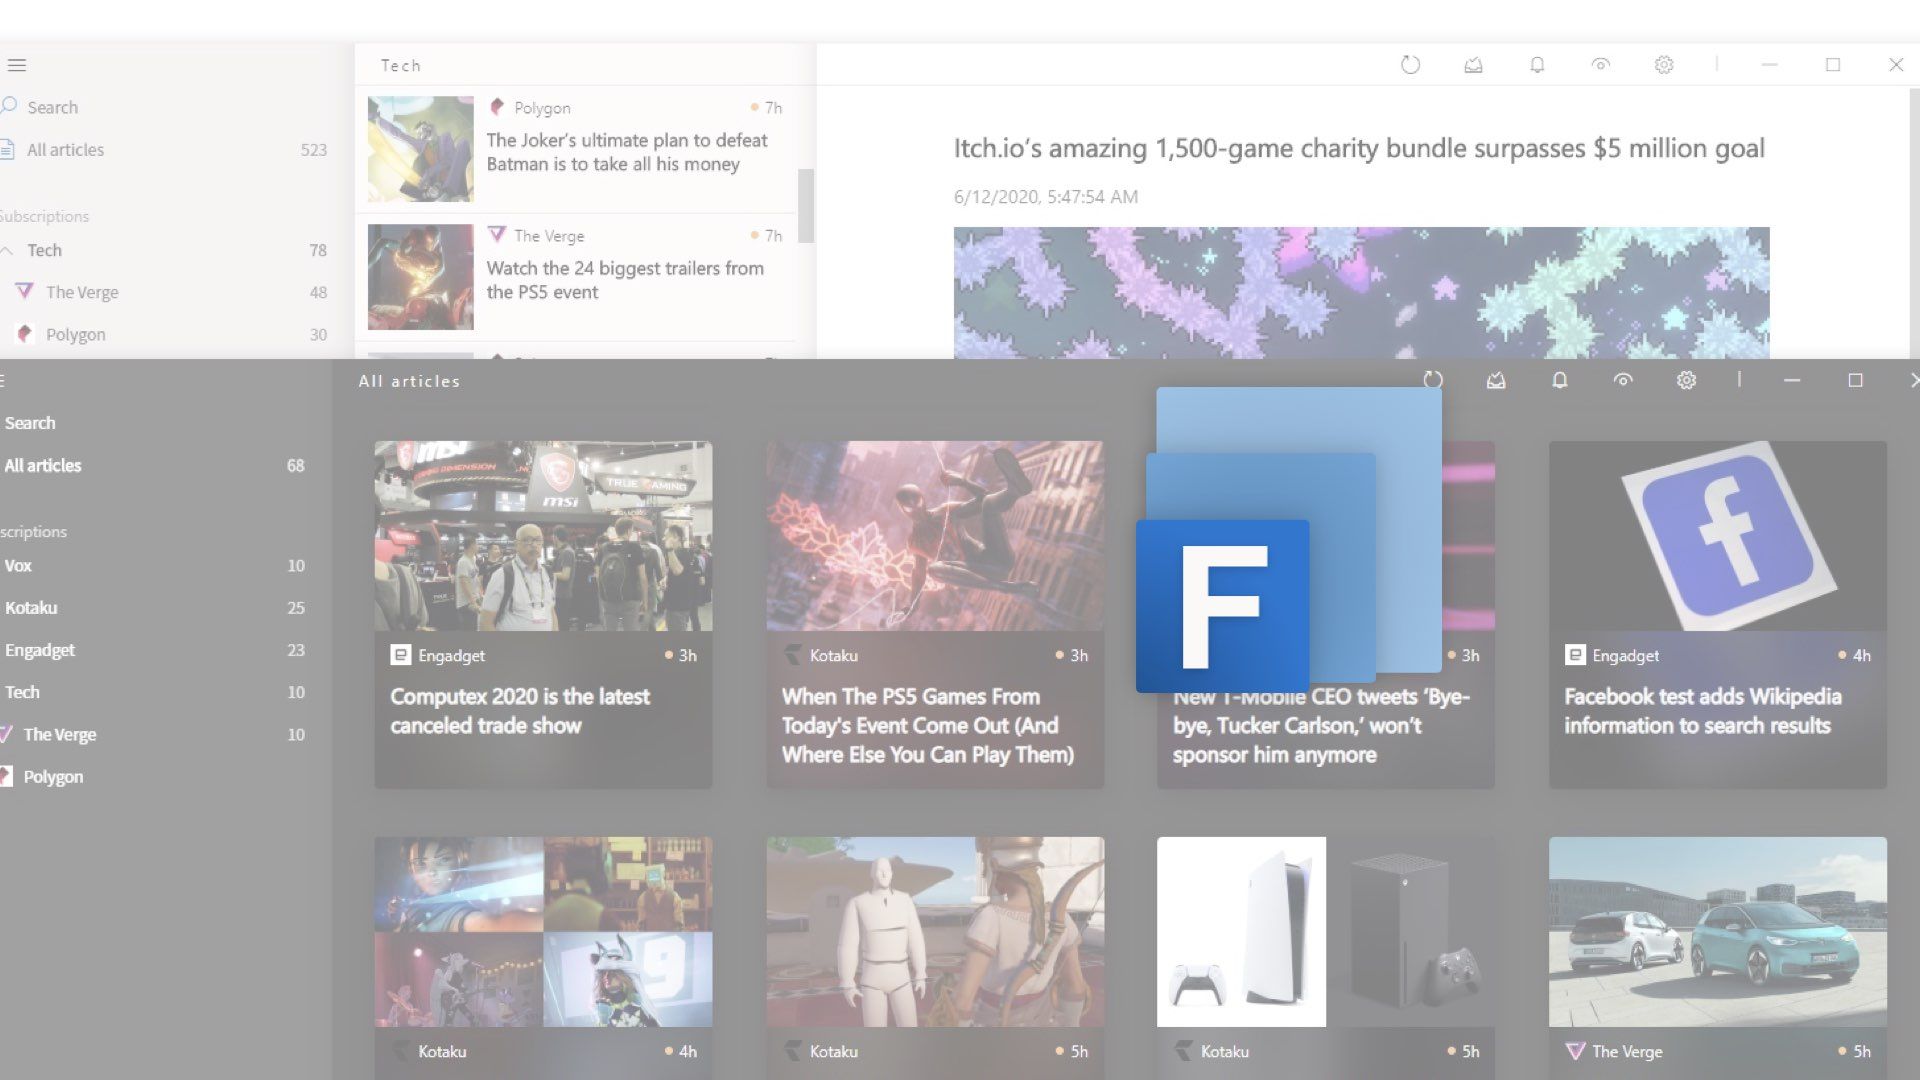This screenshot has height=1080, width=1920.
Task: Click the refresh icon in light window
Action: coord(1410,65)
